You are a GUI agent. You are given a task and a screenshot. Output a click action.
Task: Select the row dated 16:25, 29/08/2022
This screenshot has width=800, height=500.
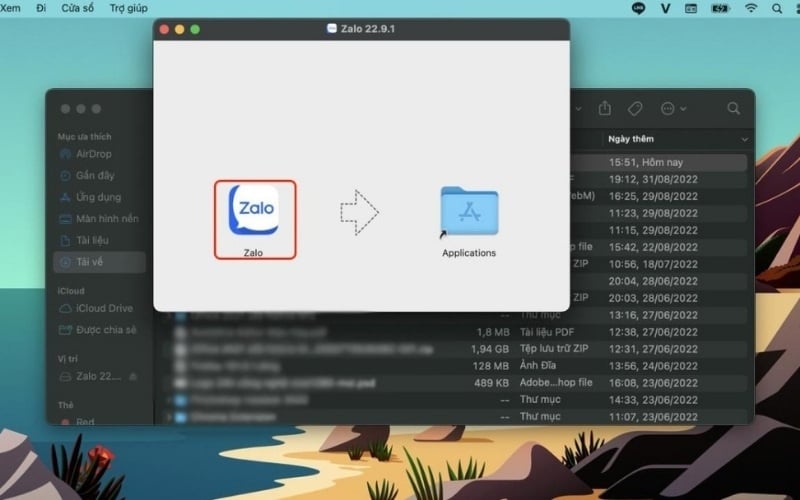click(x=658, y=196)
